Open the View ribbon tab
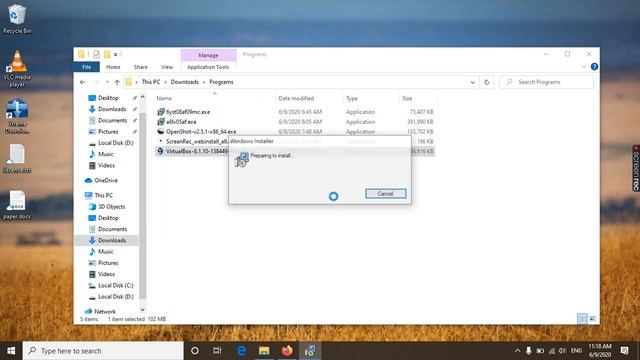Image resolution: width=640 pixels, height=360 pixels. tap(167, 67)
